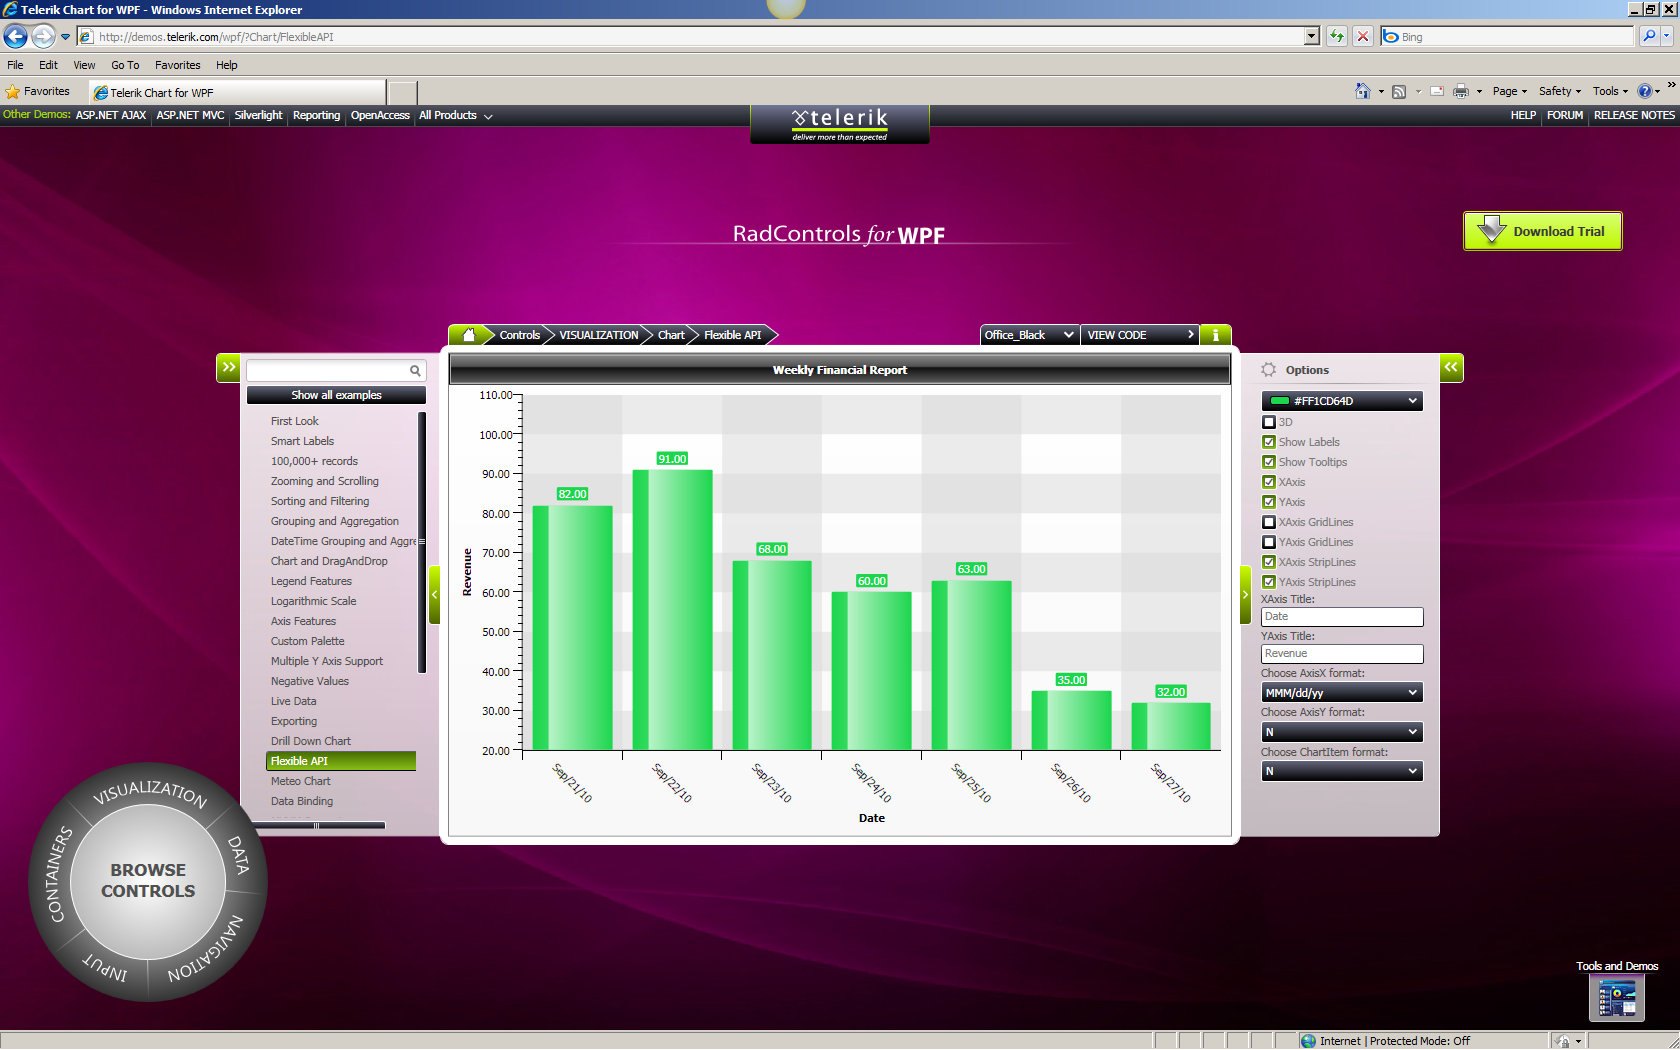This screenshot has width=1680, height=1050.
Task: Open the Choose ChartItem format dropdown
Action: pos(1342,771)
